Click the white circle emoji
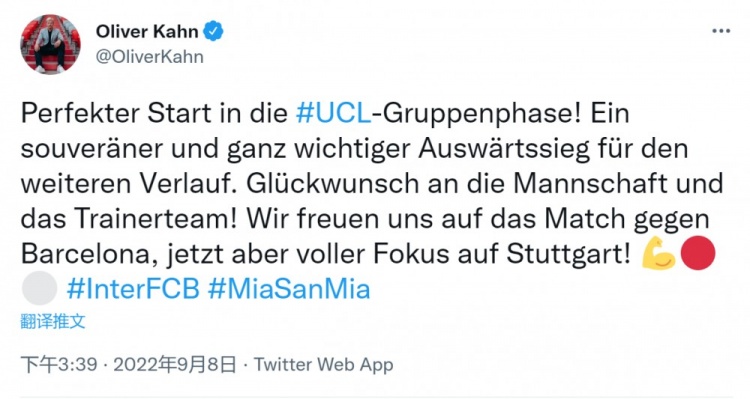This screenshot has width=750, height=399. pyautogui.click(x=39, y=288)
